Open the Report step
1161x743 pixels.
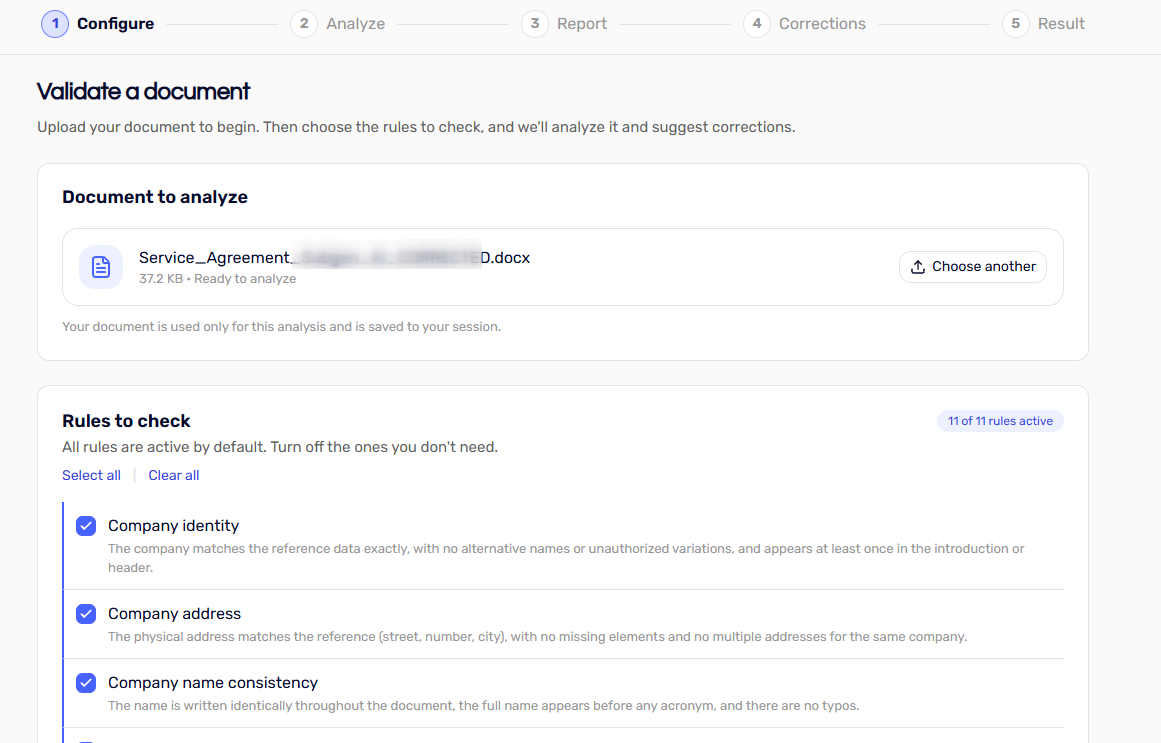(x=582, y=24)
